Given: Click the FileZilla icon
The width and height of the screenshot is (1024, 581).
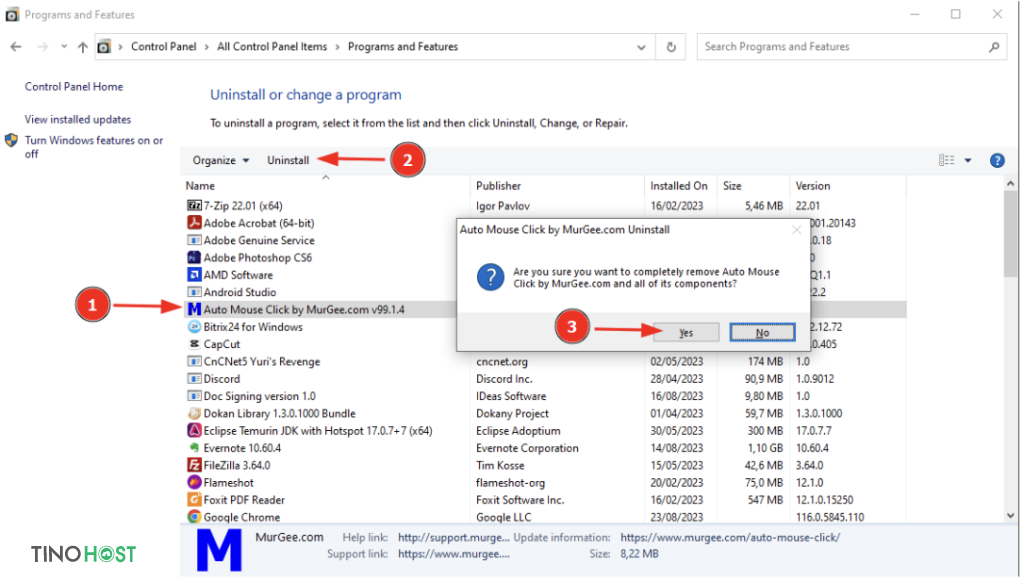Looking at the screenshot, I should click(x=194, y=465).
